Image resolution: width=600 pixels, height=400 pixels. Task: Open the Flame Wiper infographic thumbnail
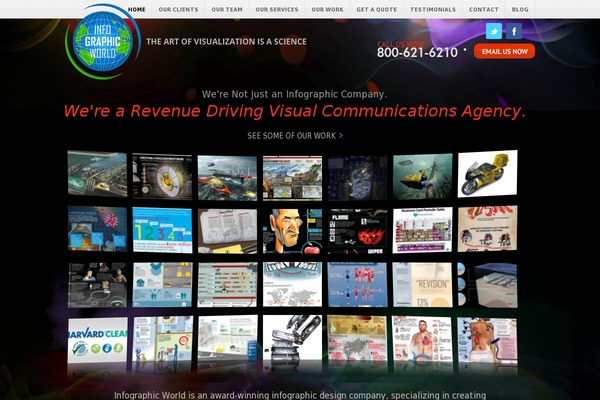(x=357, y=231)
